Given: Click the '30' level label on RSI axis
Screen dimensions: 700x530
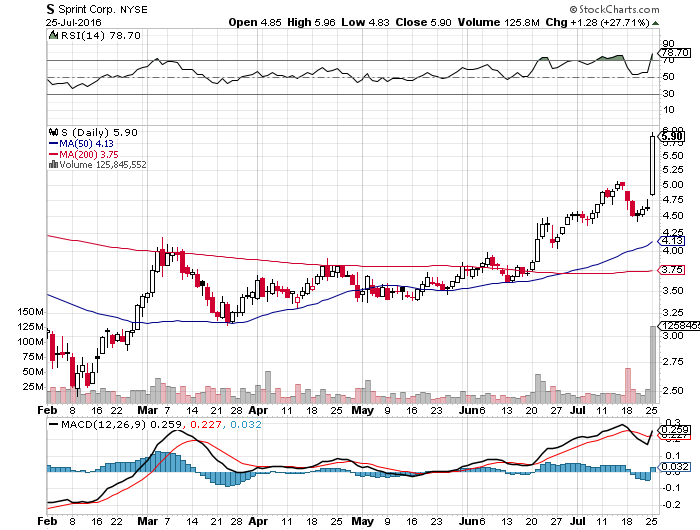Looking at the screenshot, I should [668, 94].
